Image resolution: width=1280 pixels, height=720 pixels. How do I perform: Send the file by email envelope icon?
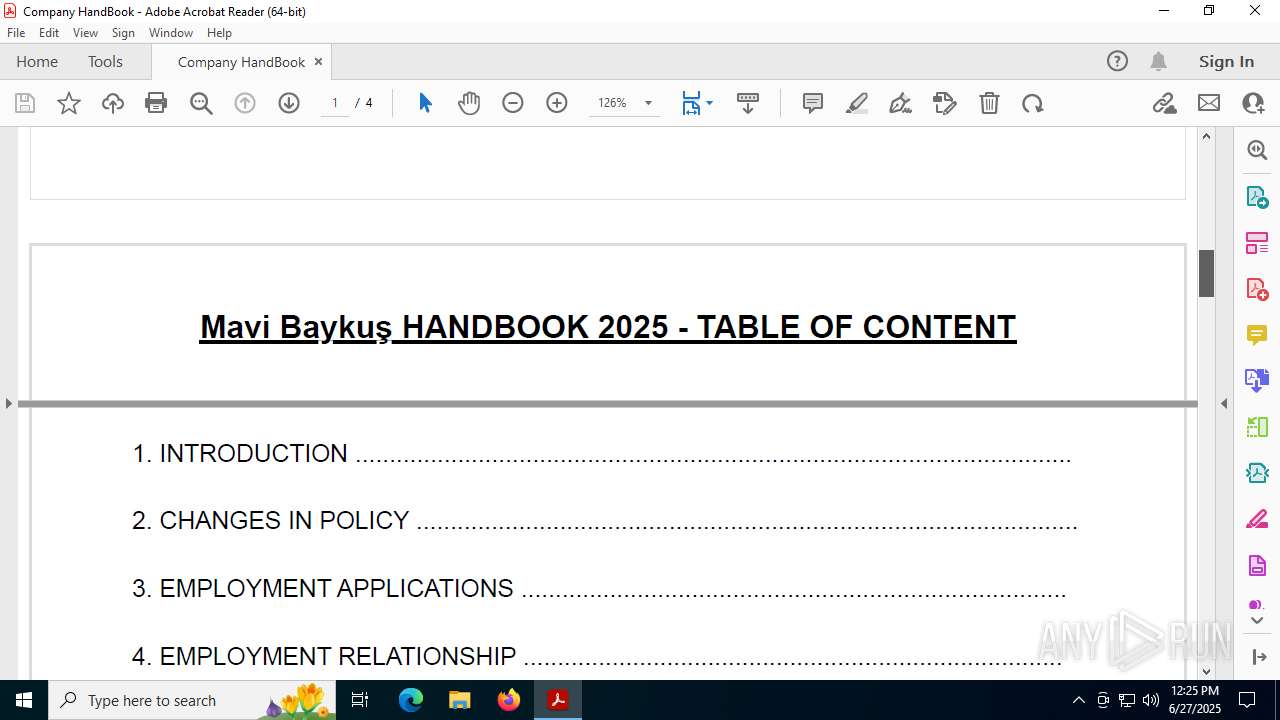pos(1209,103)
